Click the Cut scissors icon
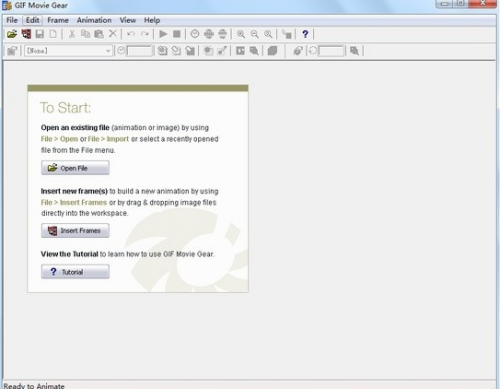Viewport: 500px width, 389px height. tap(72, 34)
